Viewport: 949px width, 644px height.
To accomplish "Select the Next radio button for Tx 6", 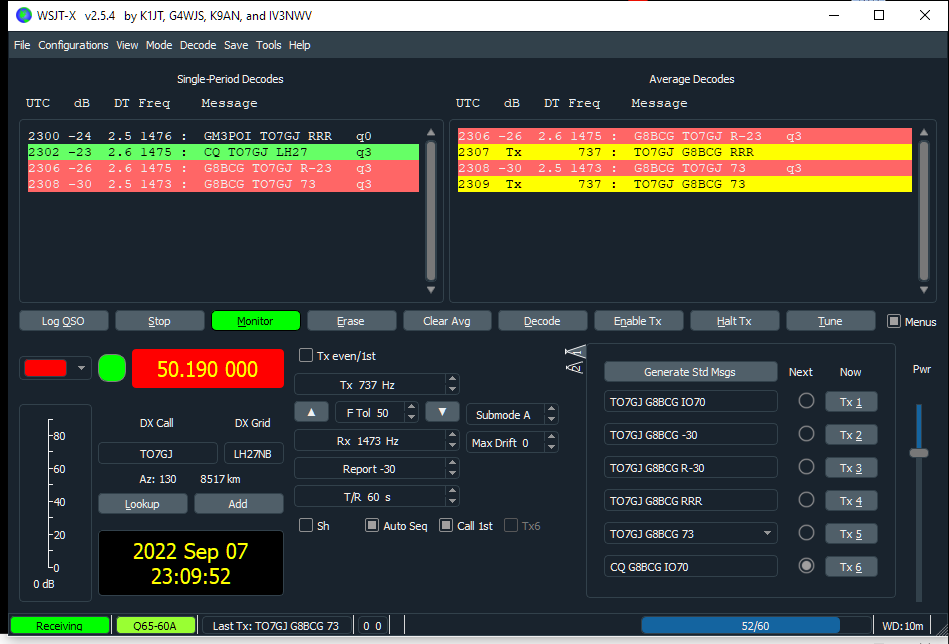I will coord(806,566).
